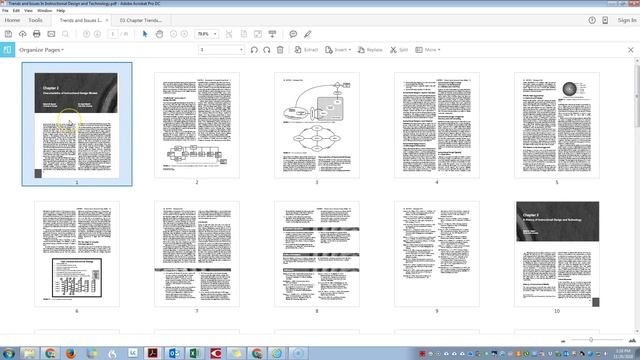Switch to the Home tab
This screenshot has height=360, width=640.
(12, 20)
